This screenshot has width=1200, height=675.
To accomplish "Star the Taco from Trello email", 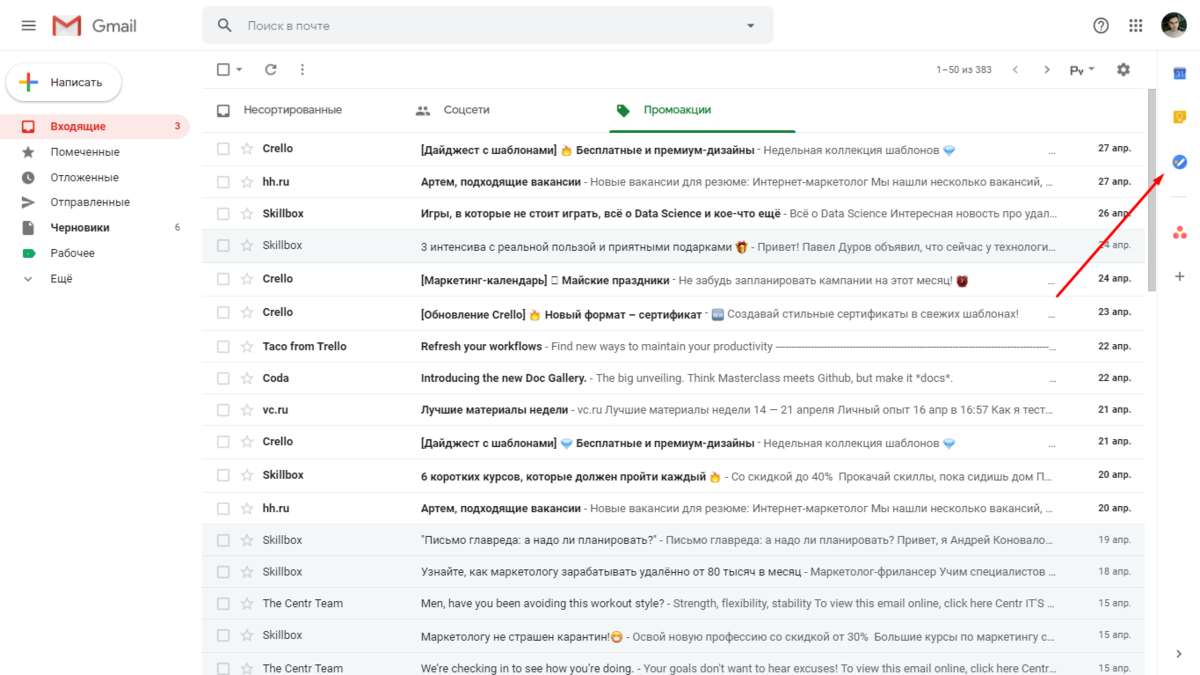I will coord(247,347).
